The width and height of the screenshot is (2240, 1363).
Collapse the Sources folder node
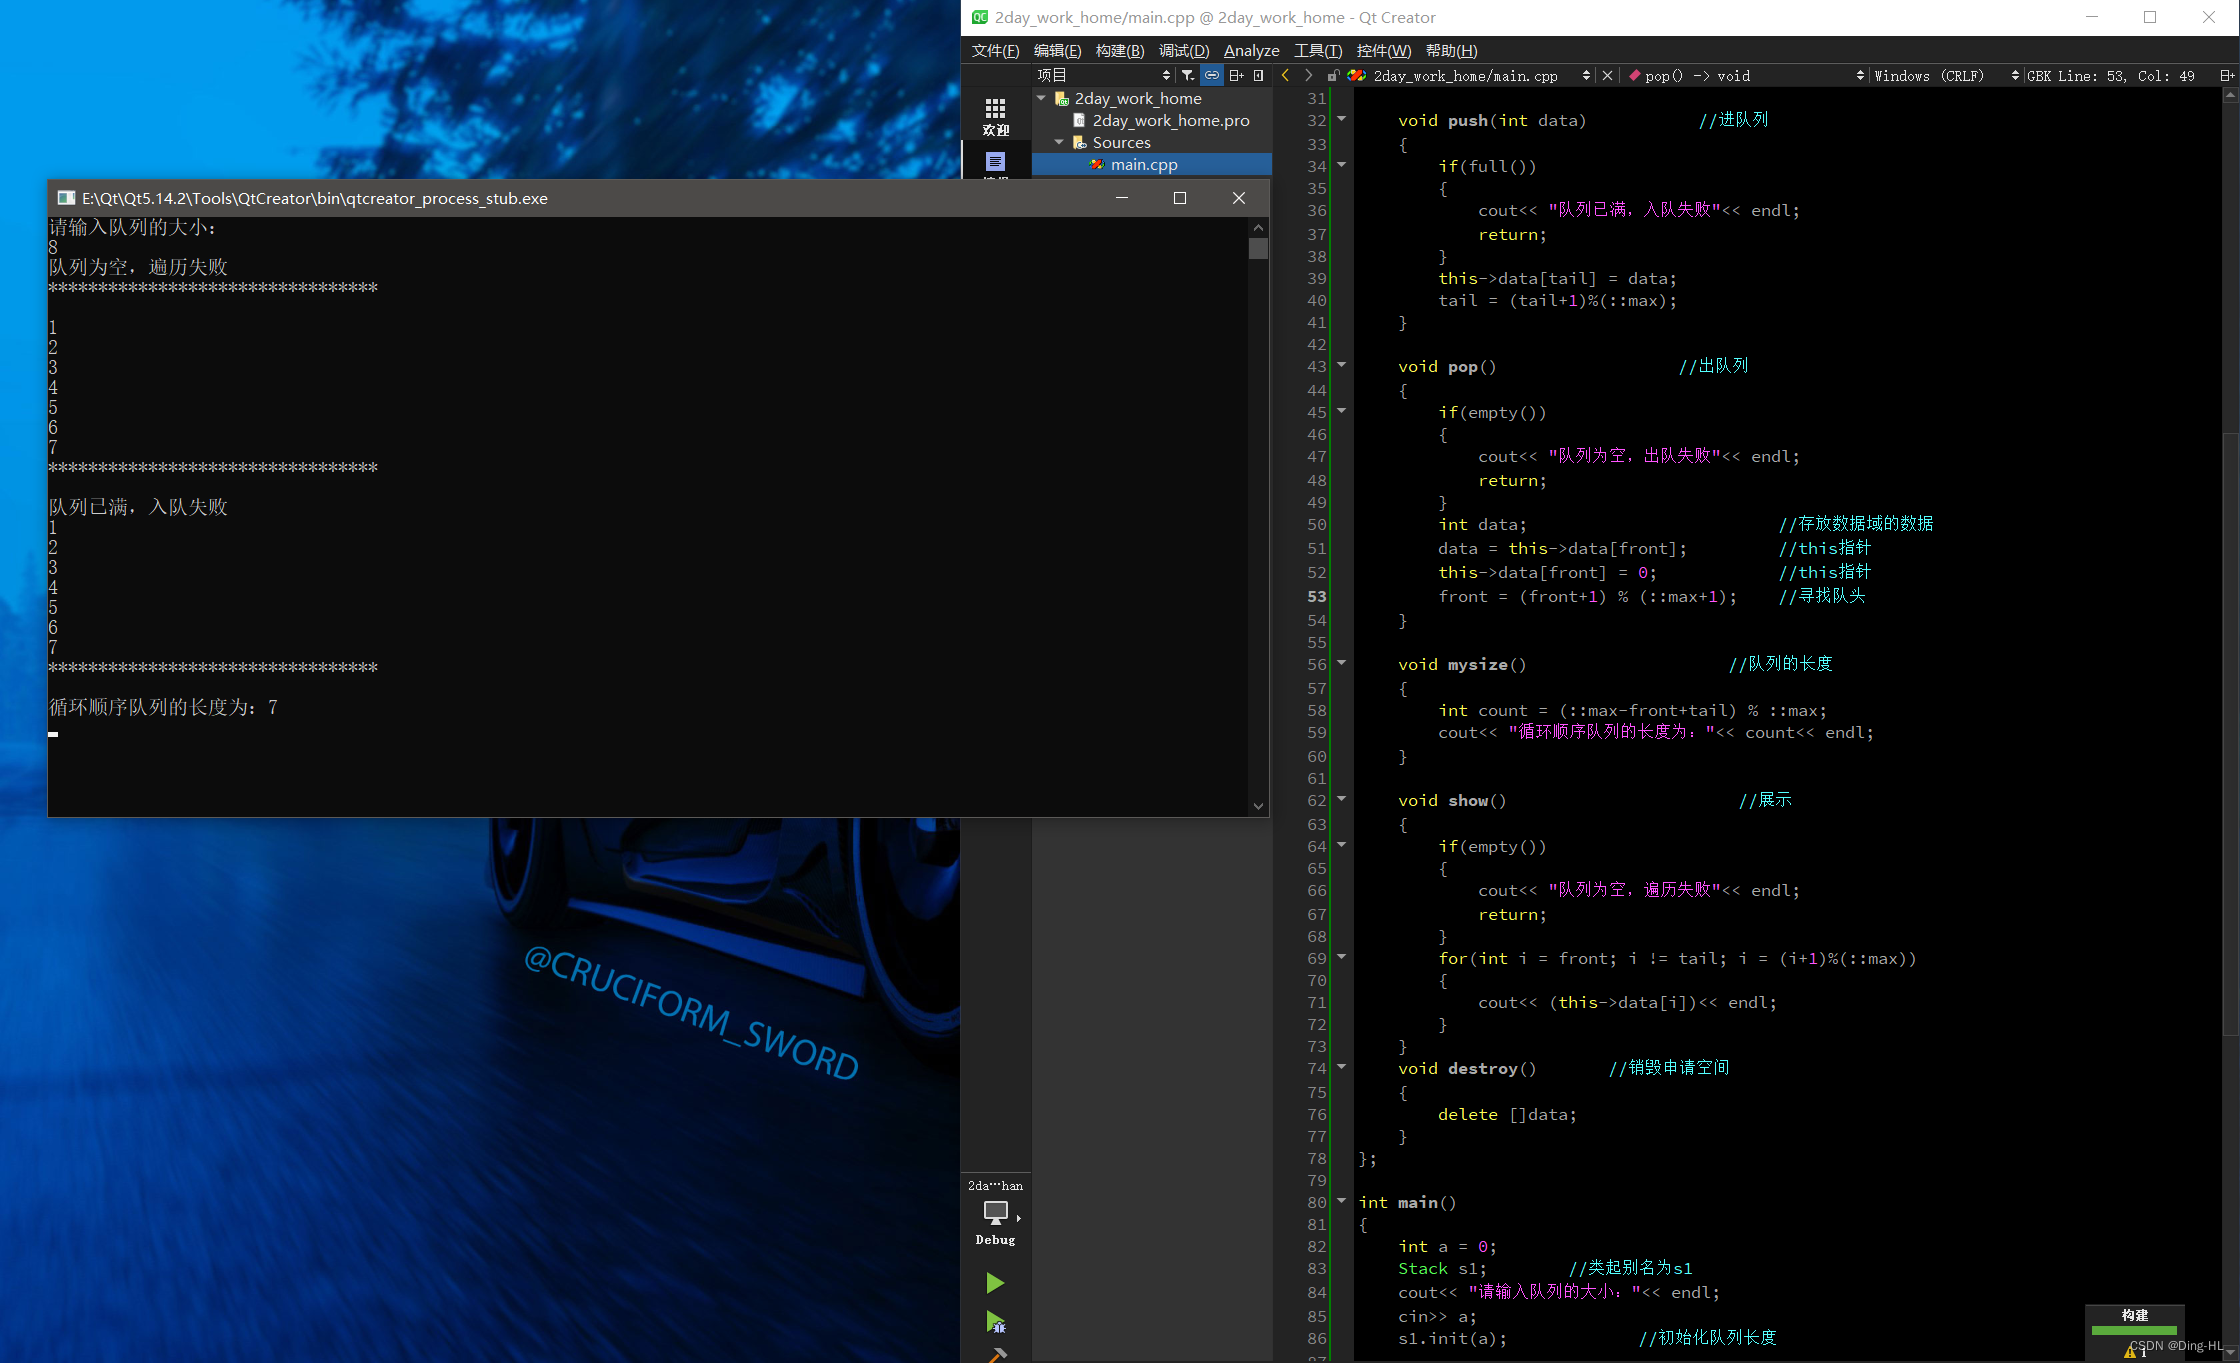1059,142
